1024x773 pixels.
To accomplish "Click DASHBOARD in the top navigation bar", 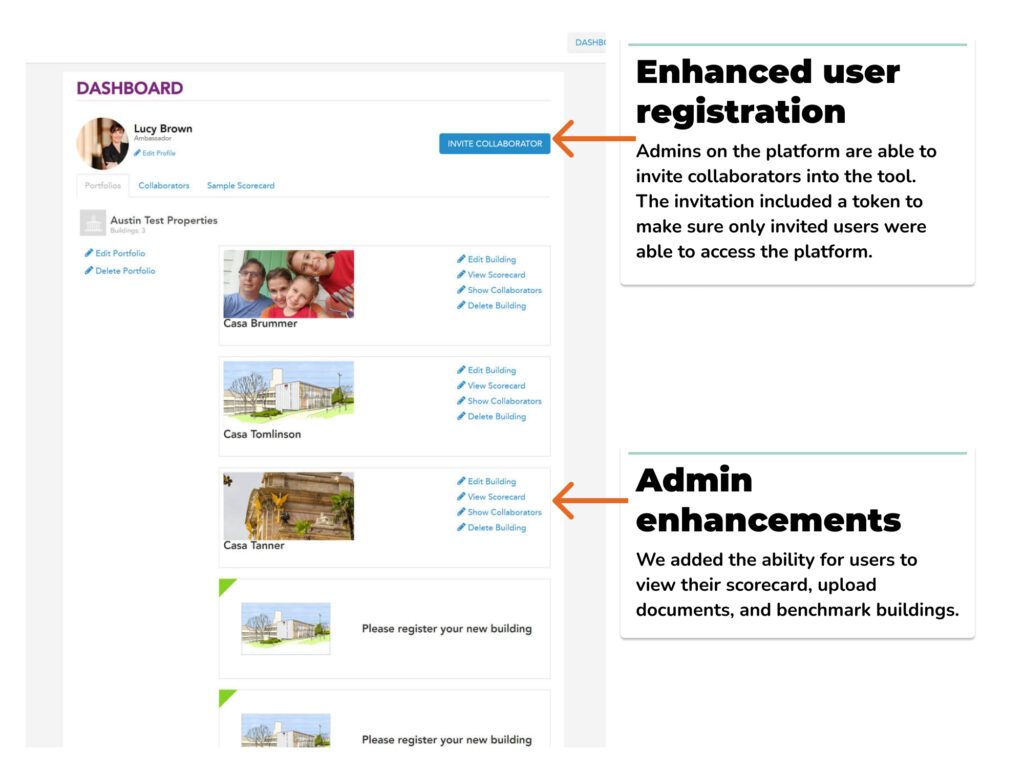I will click(591, 42).
